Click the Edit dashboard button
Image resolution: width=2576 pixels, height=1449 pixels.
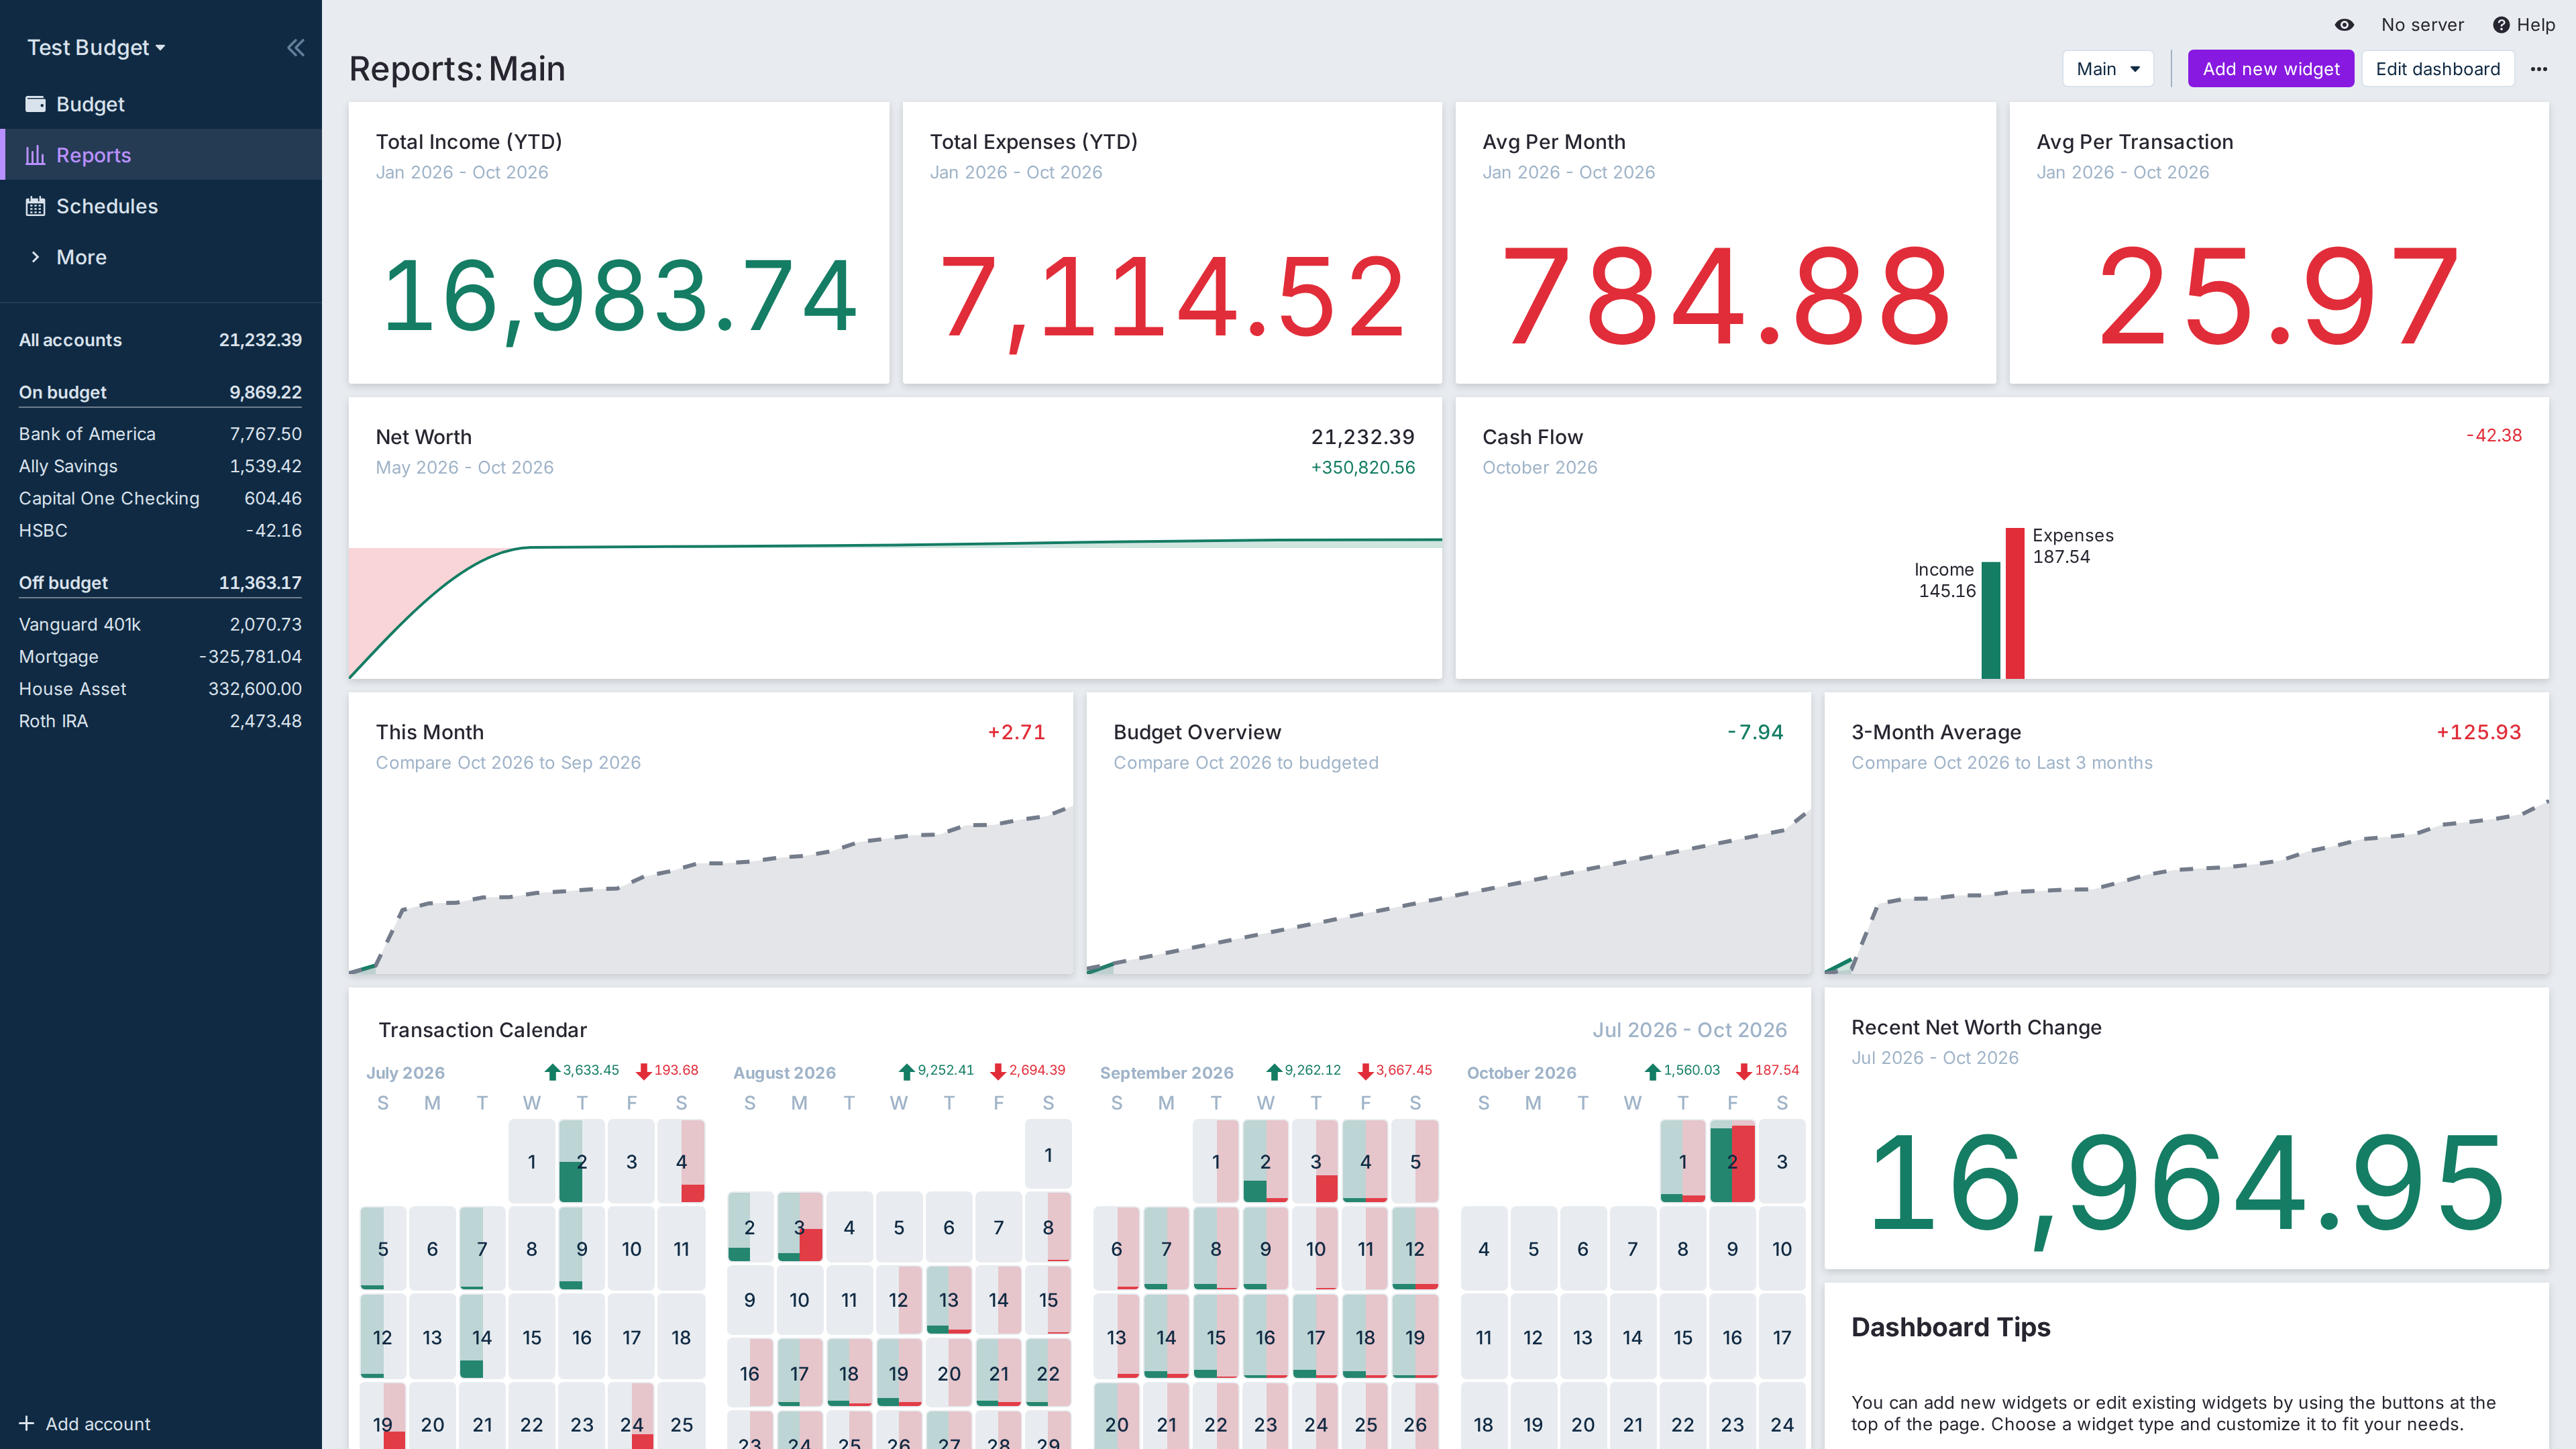(x=2437, y=69)
